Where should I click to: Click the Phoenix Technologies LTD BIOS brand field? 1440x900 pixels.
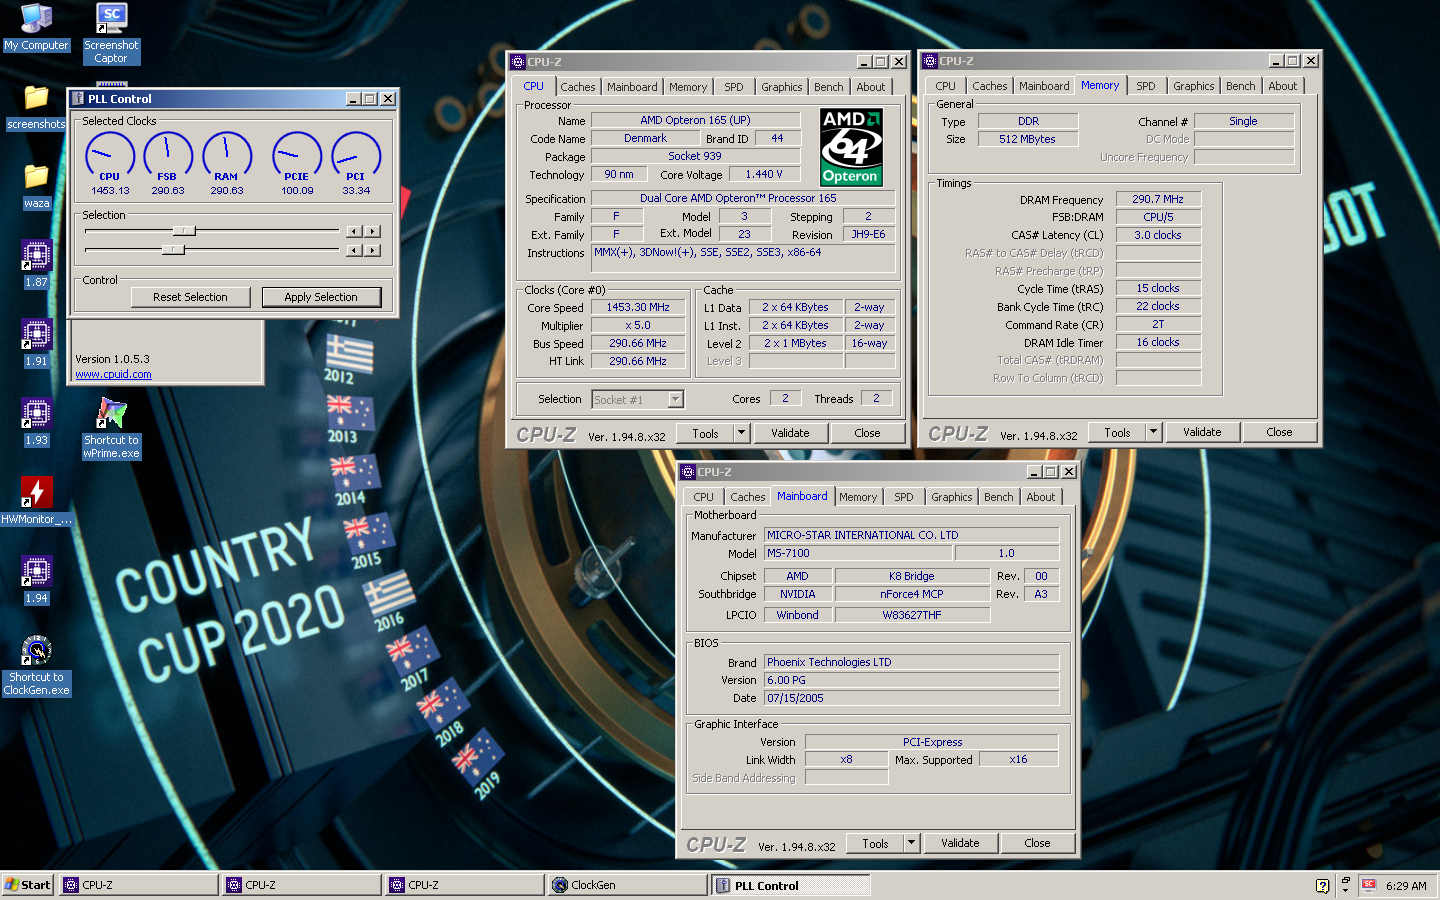coord(911,662)
